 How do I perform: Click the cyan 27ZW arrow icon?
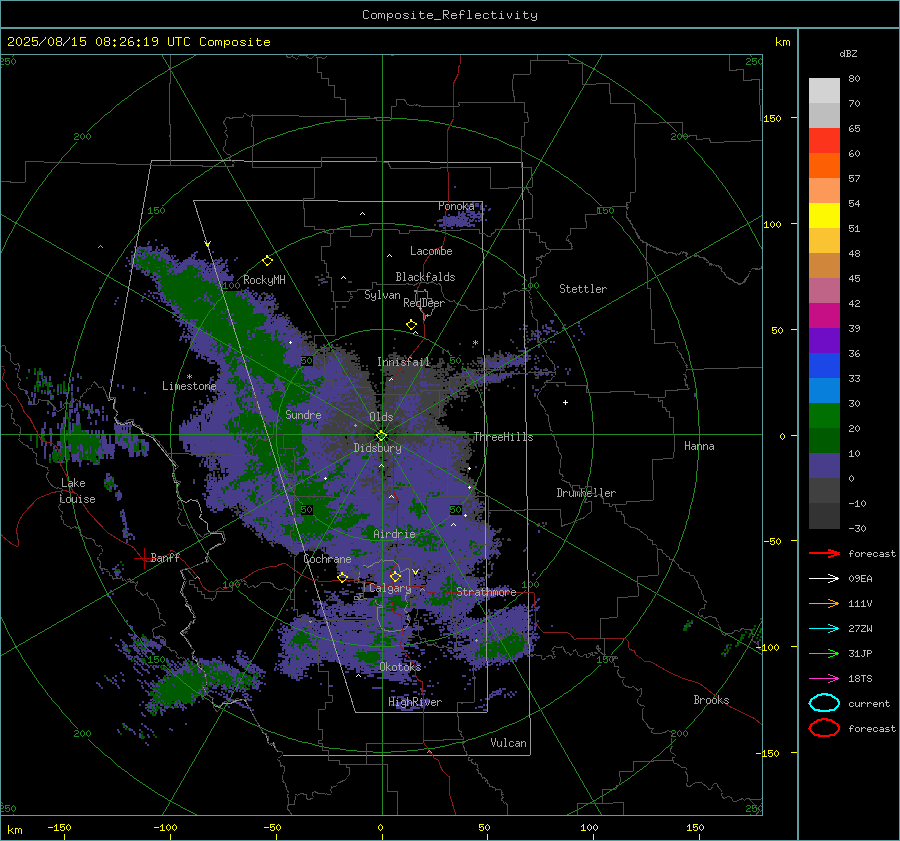point(824,629)
